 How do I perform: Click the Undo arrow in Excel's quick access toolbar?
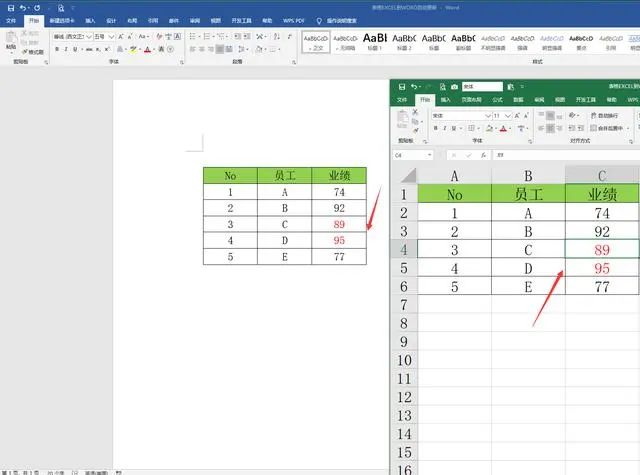click(415, 87)
